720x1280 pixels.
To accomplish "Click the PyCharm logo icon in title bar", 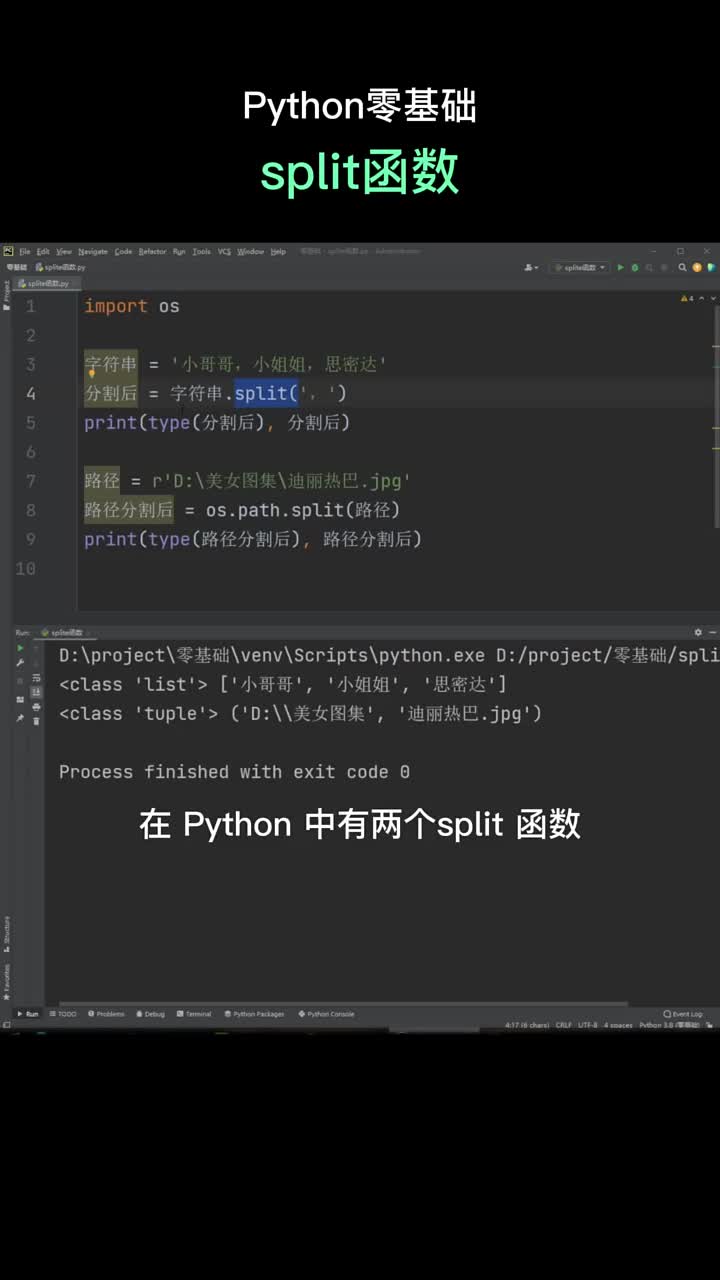I will pos(7,252).
